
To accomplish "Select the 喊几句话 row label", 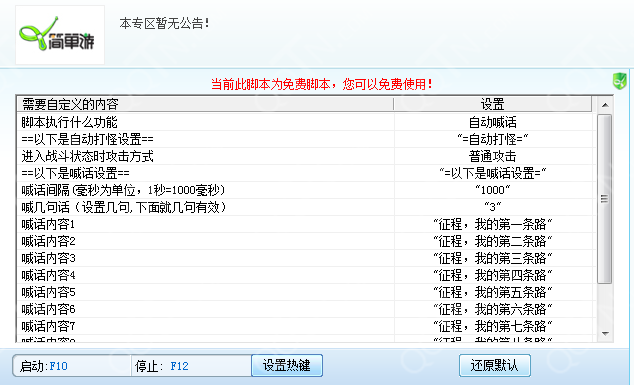I will 123,207.
